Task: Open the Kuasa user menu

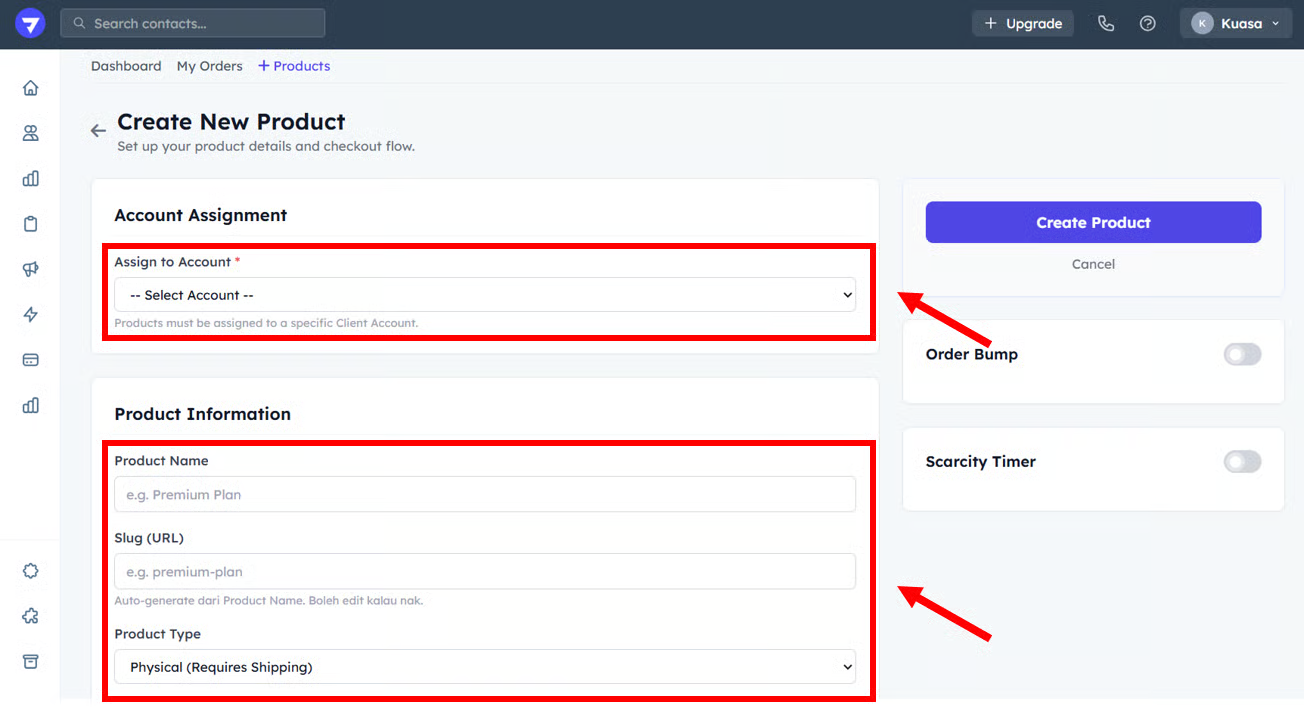Action: 1235,23
